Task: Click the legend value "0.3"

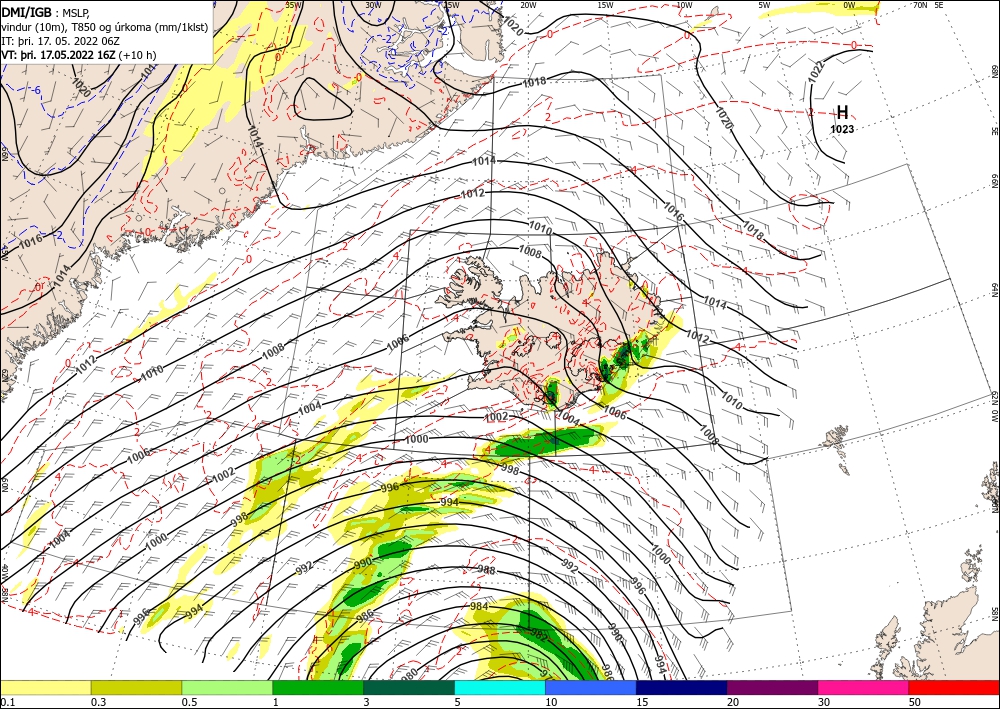Action: click(x=98, y=702)
